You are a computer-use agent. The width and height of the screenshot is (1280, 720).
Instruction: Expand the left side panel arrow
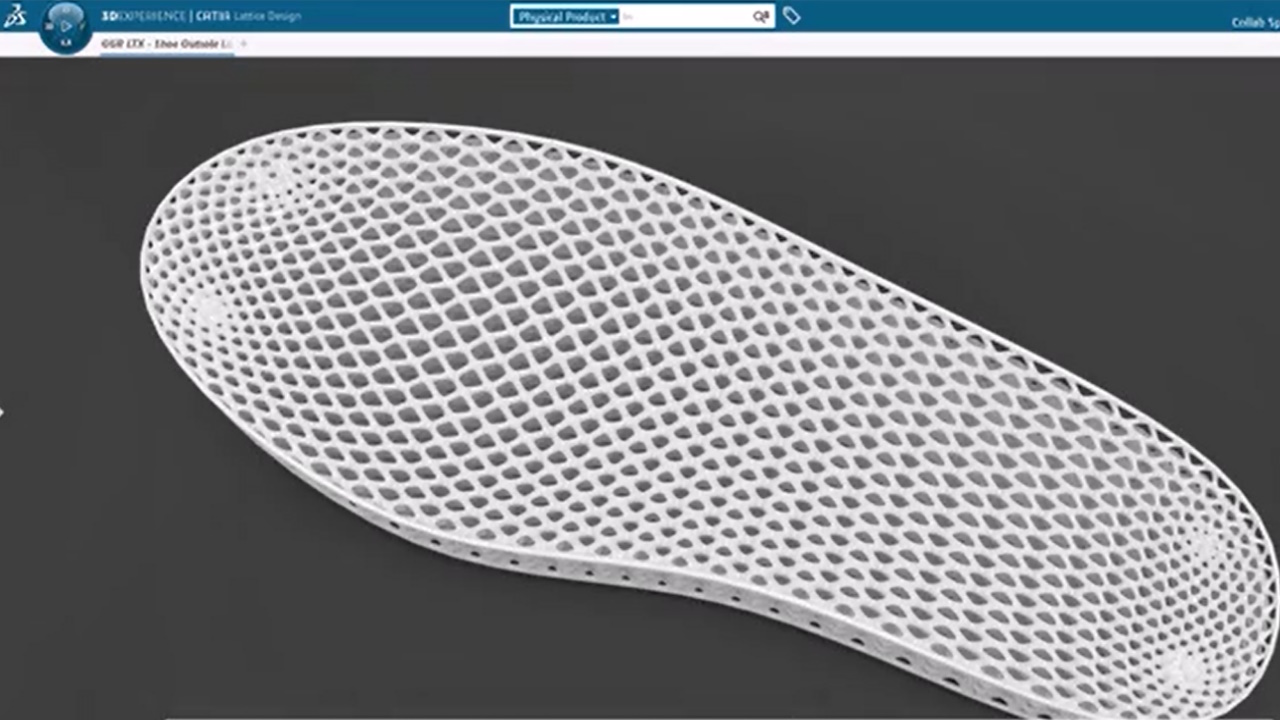tap(2, 410)
